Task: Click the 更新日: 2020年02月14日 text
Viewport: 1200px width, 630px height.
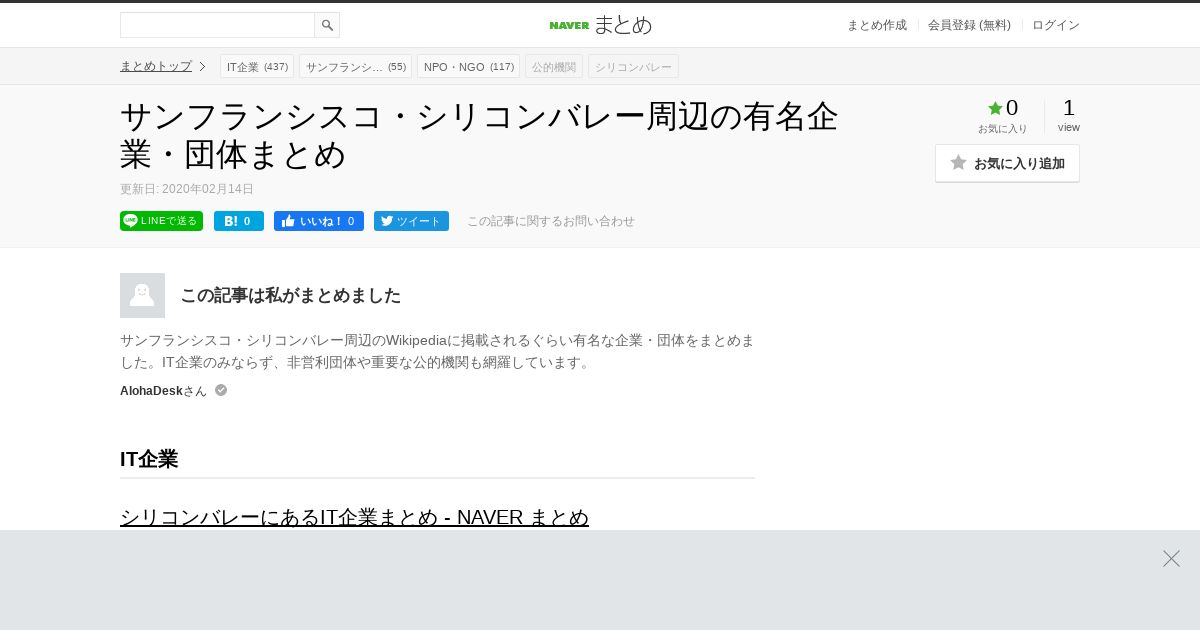Action: (x=187, y=189)
